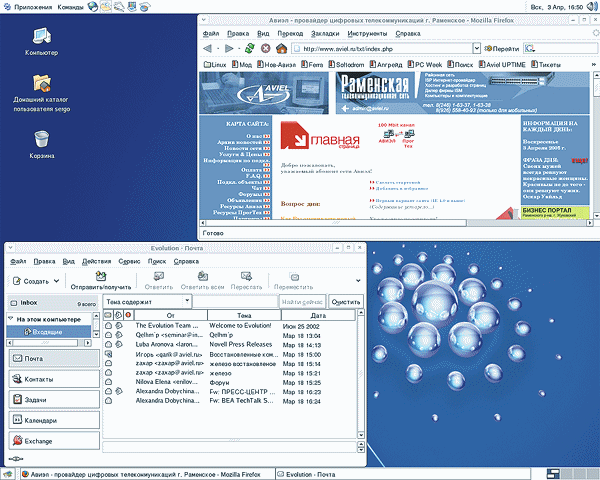
Task: Stop page loading in Firefox
Action: click(266, 49)
